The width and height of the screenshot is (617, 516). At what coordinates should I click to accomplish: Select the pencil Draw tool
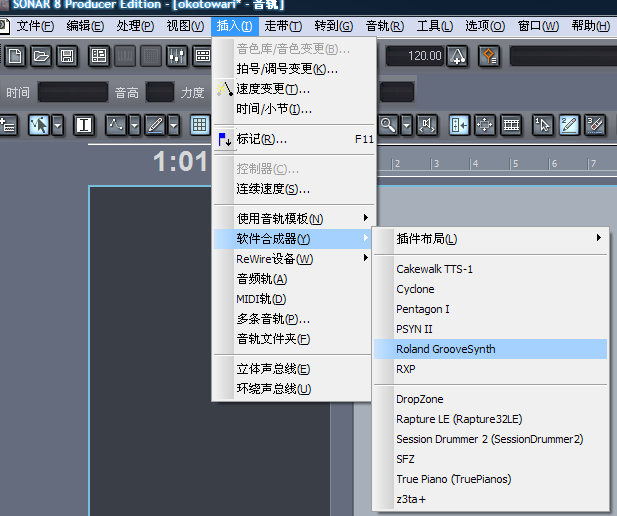click(155, 126)
